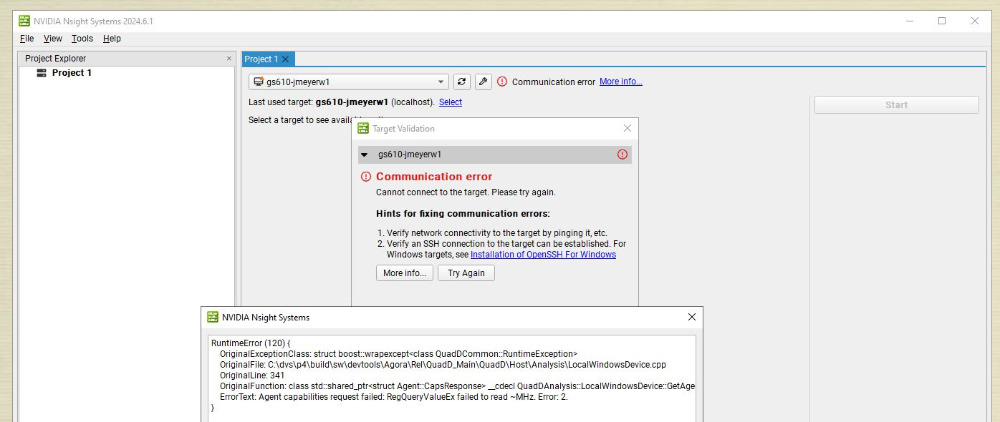Click the ErrorText line in the error message
1000x422 pixels.
[393, 397]
